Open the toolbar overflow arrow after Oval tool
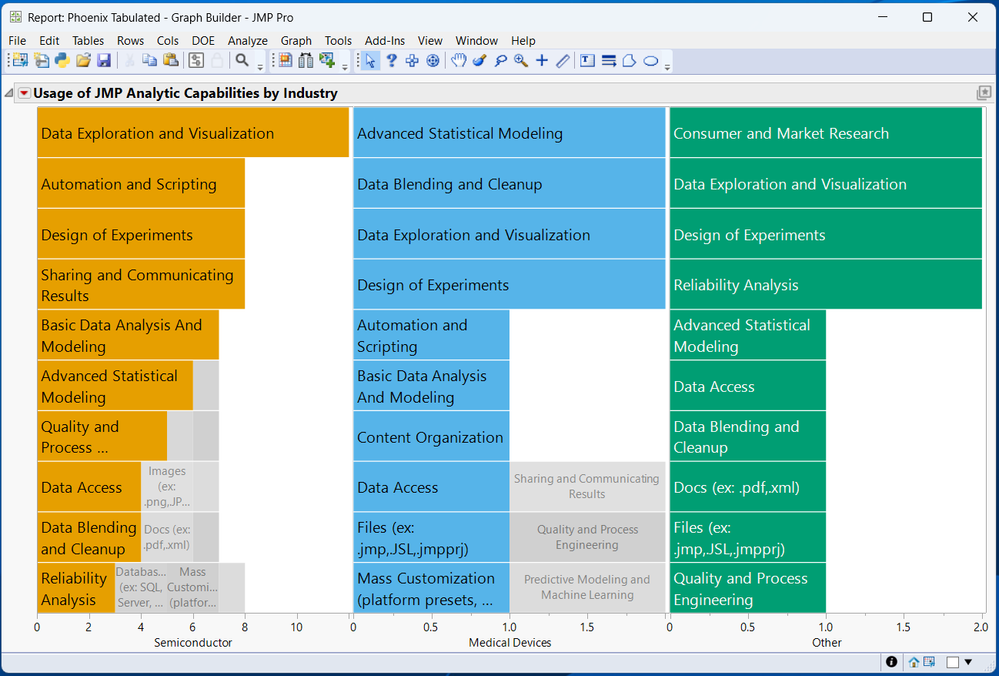 point(667,66)
